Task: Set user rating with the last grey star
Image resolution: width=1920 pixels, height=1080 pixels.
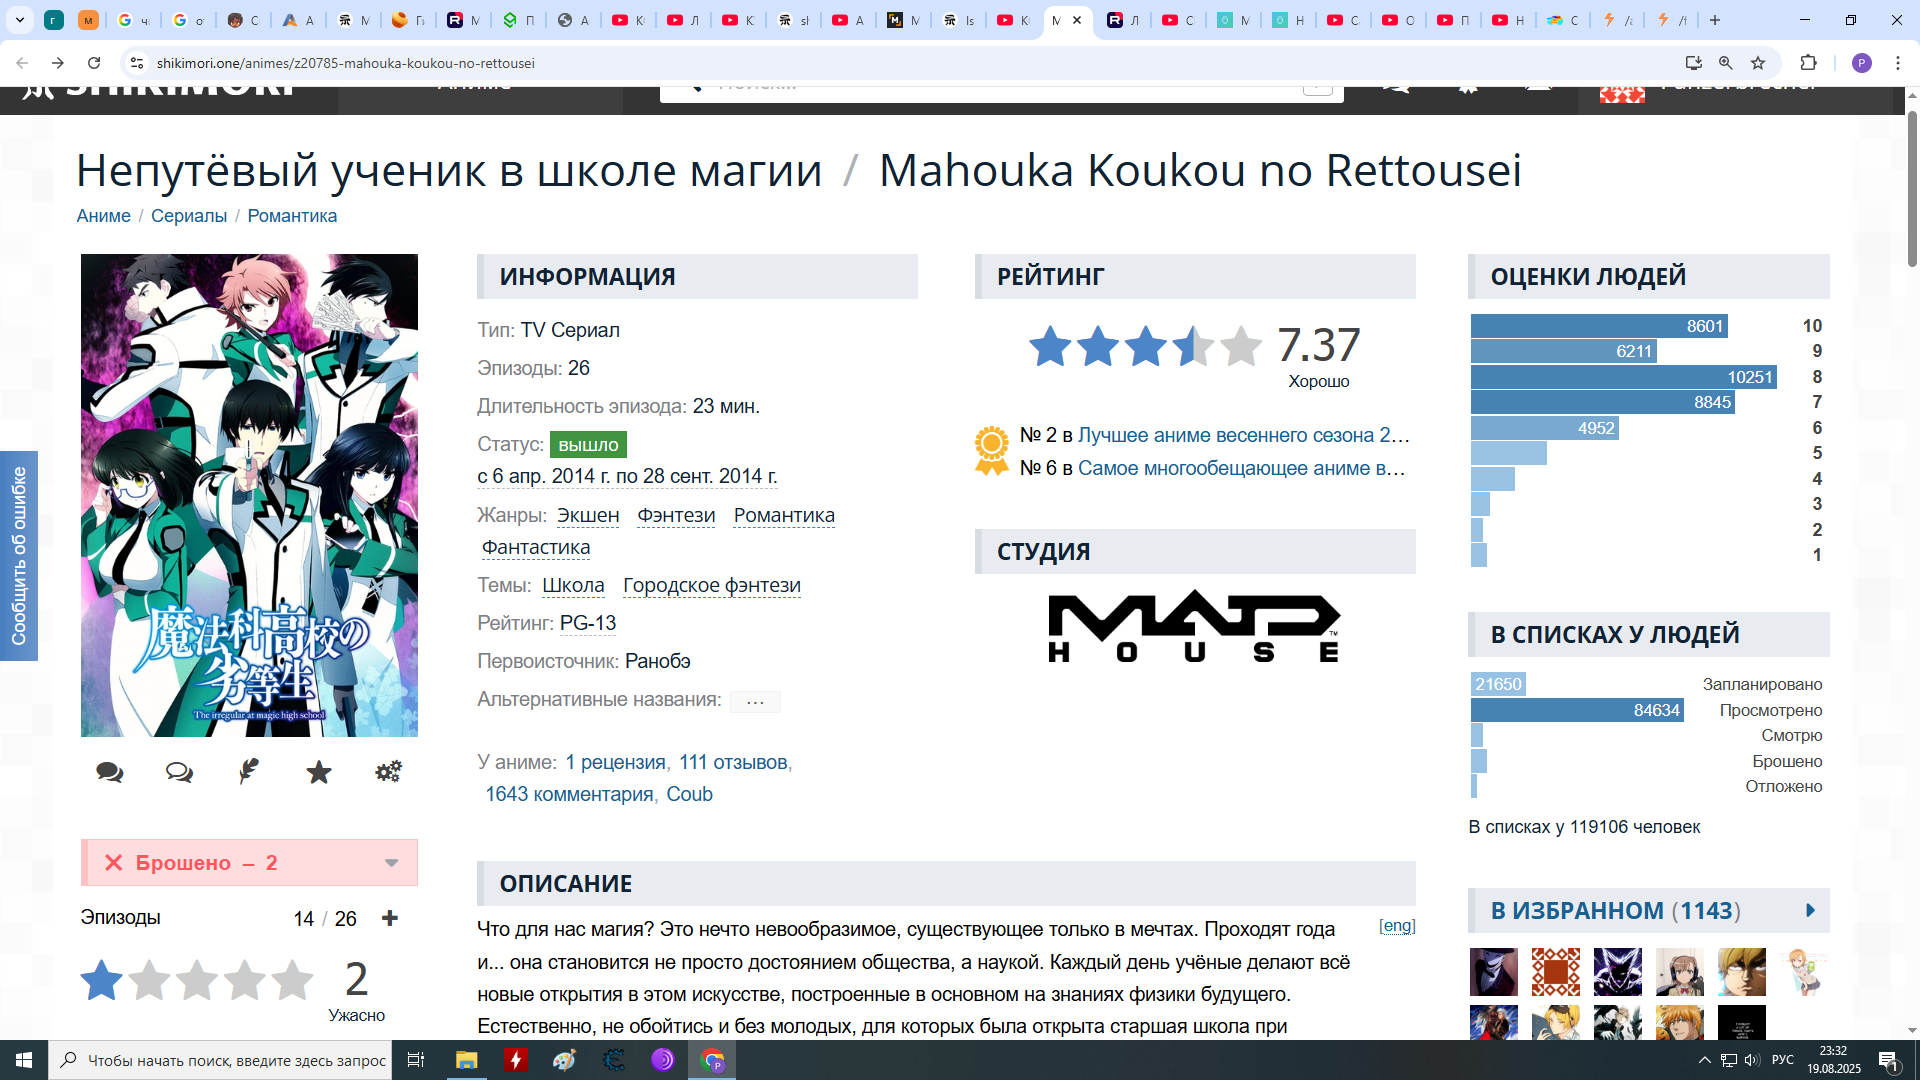Action: (x=293, y=981)
